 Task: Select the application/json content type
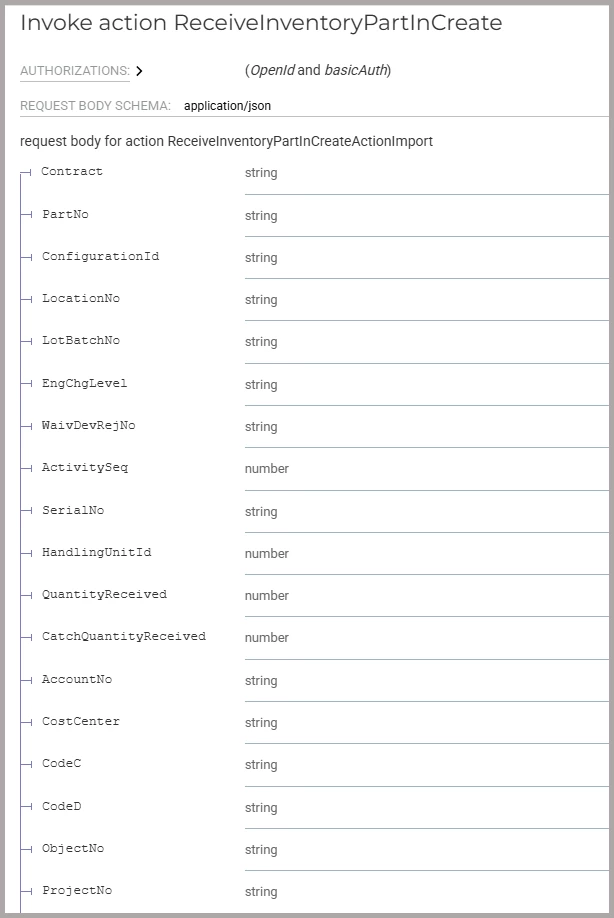tap(227, 105)
